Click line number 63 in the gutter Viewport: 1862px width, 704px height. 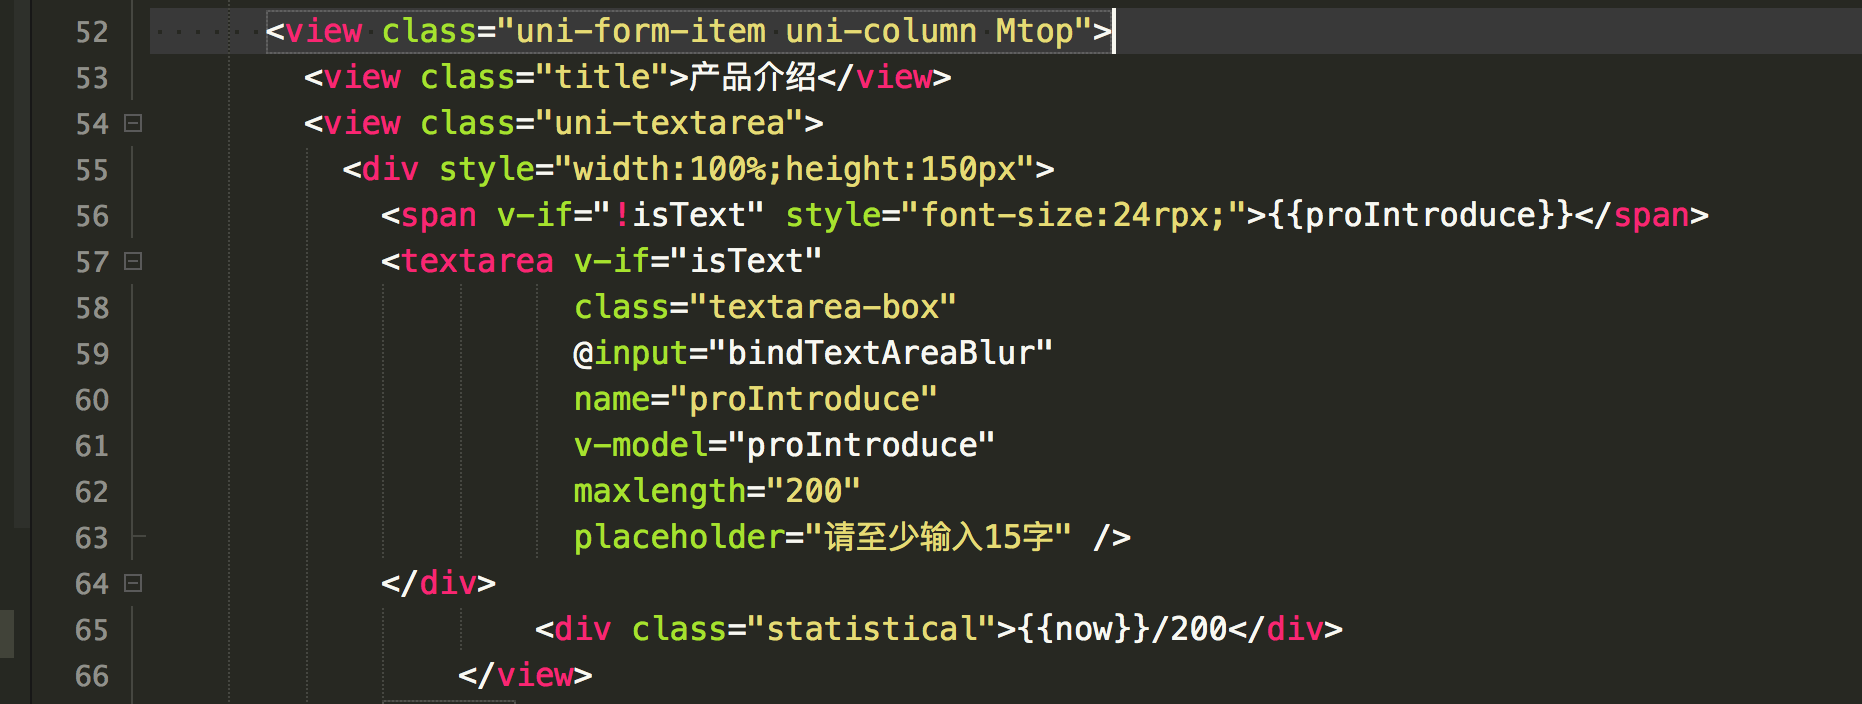point(92,538)
